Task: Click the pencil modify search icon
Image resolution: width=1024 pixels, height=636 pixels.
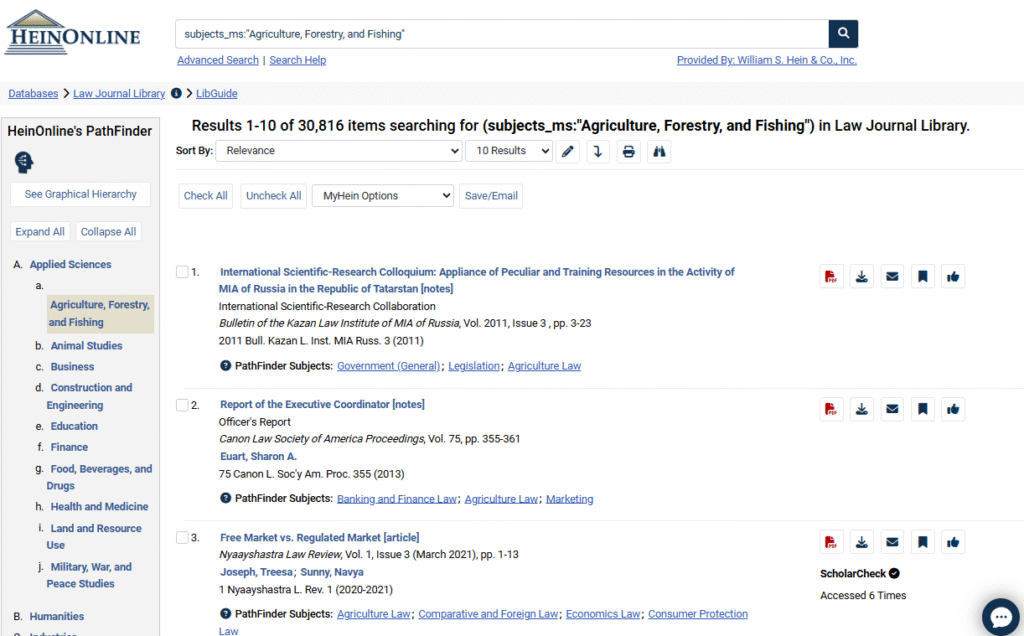Action: 568,152
